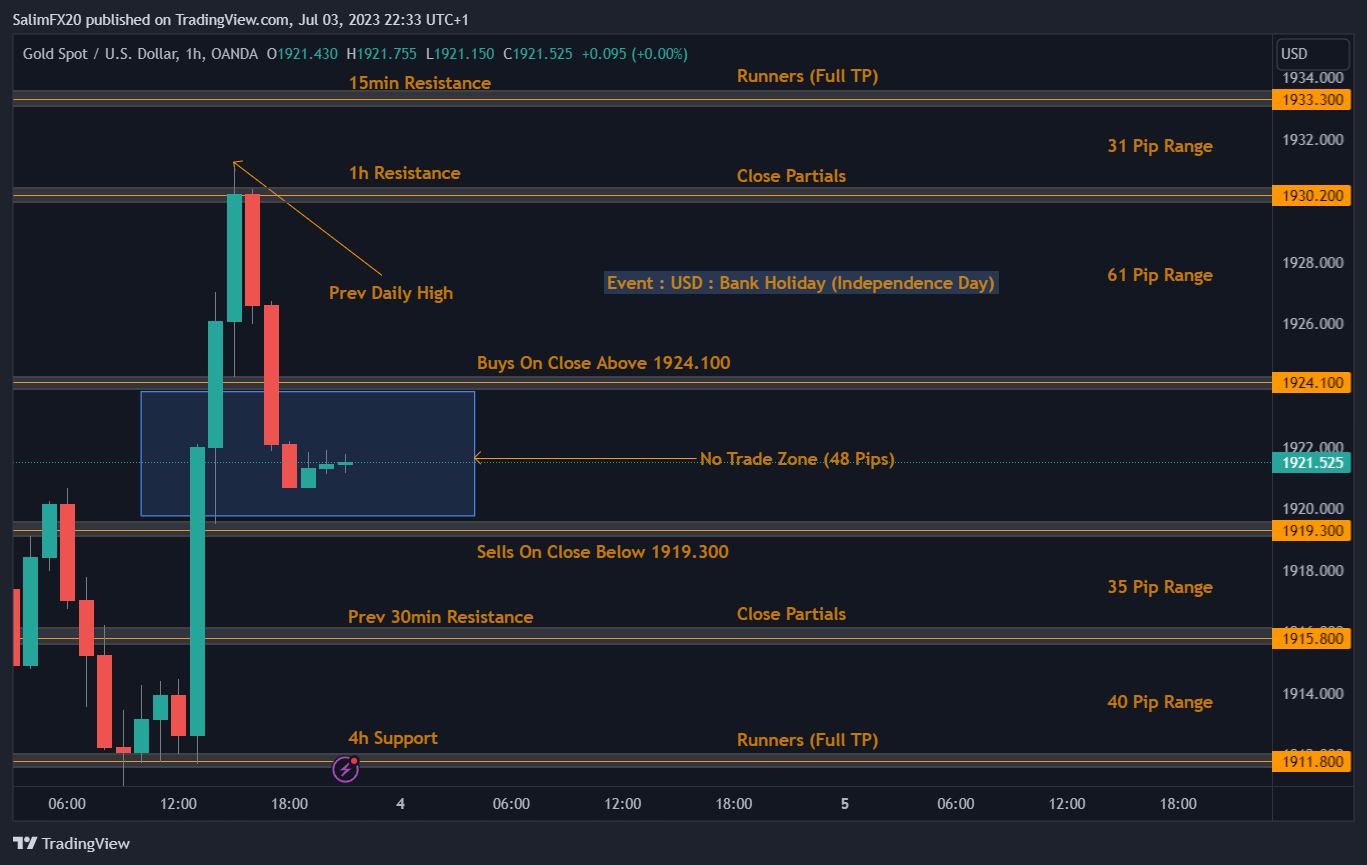Click the Bank Holiday event note
Image resolution: width=1367 pixels, height=865 pixels.
coord(800,283)
